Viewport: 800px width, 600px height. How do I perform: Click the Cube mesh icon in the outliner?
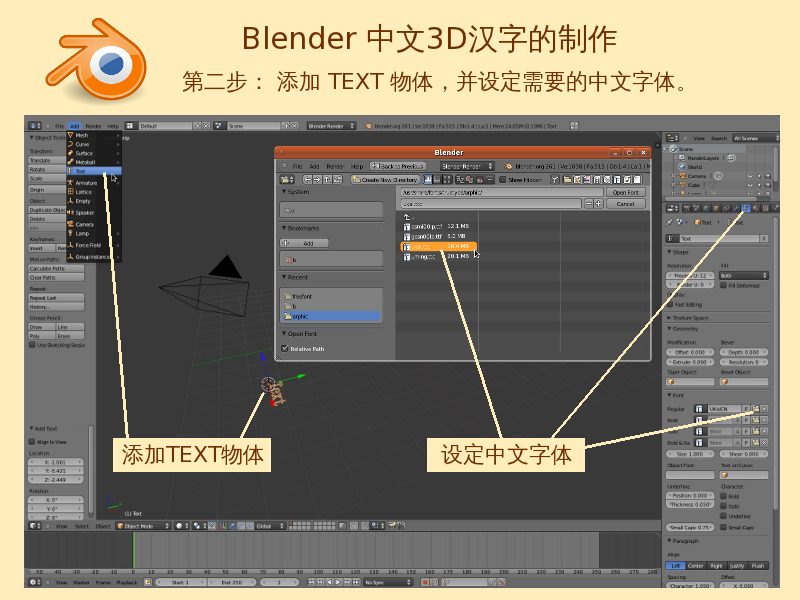click(682, 185)
